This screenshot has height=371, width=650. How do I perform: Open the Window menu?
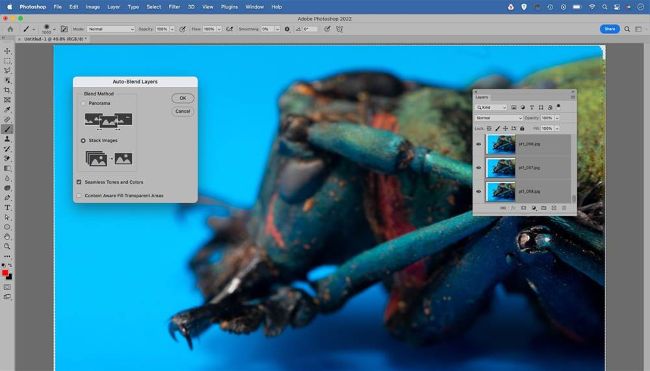pyautogui.click(x=255, y=7)
